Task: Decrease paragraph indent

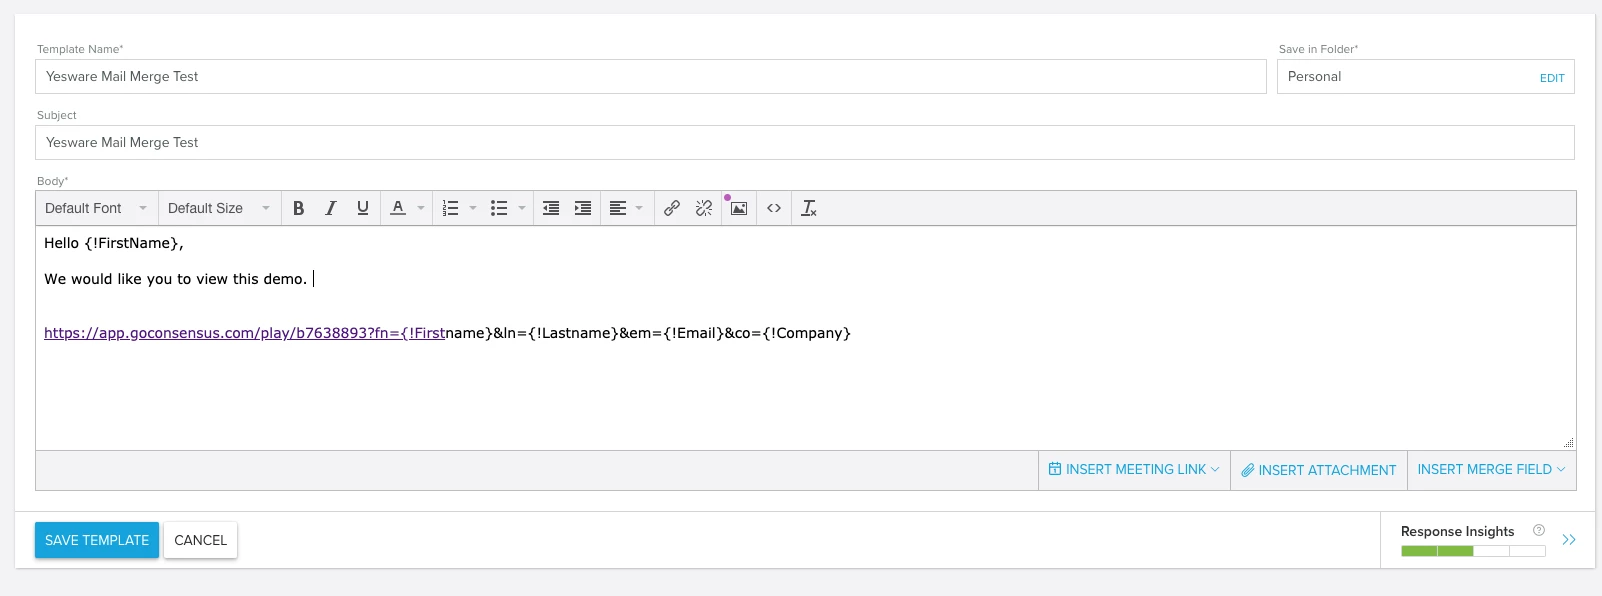Action: coord(551,208)
